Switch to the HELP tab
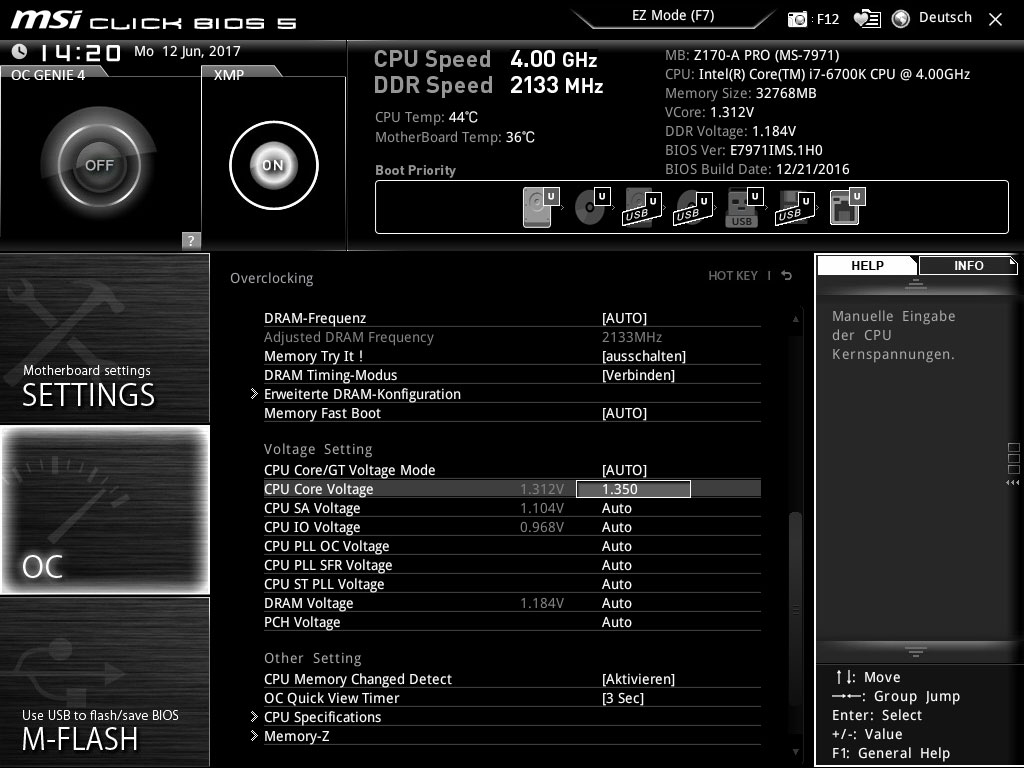The image size is (1024, 768). point(867,266)
